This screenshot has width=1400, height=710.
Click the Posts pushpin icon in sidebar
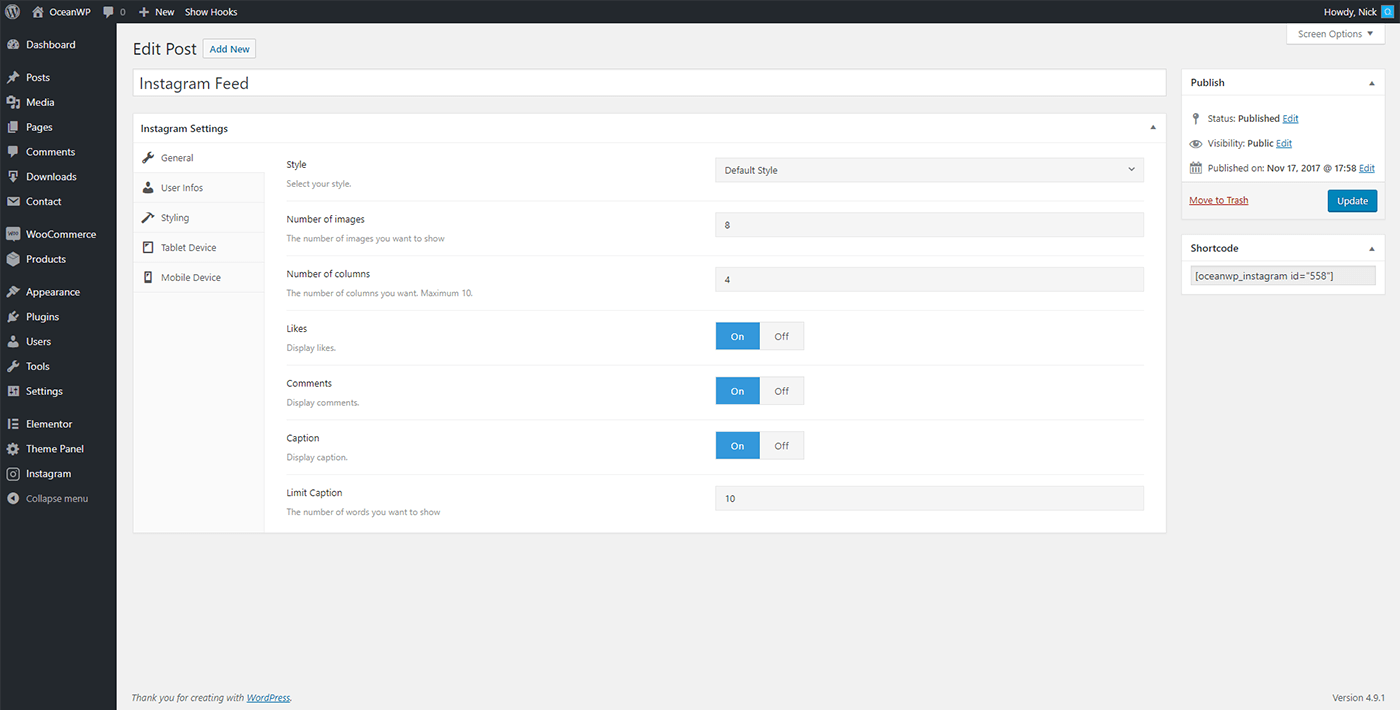[x=13, y=78]
